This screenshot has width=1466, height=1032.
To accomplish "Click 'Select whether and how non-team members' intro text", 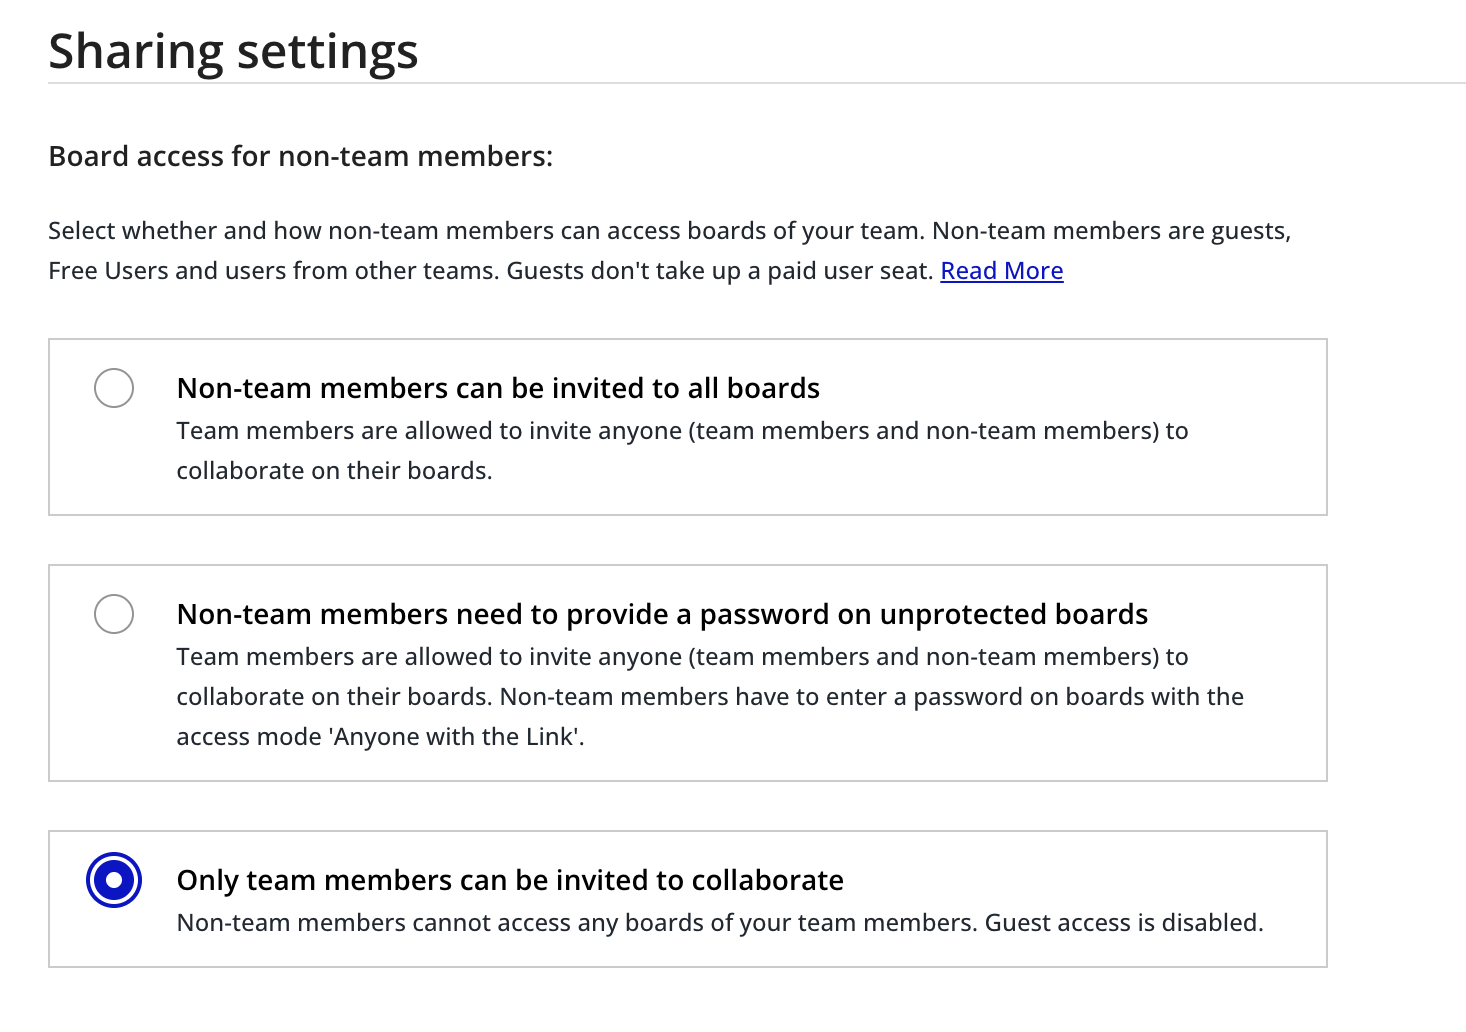I will click(300, 231).
